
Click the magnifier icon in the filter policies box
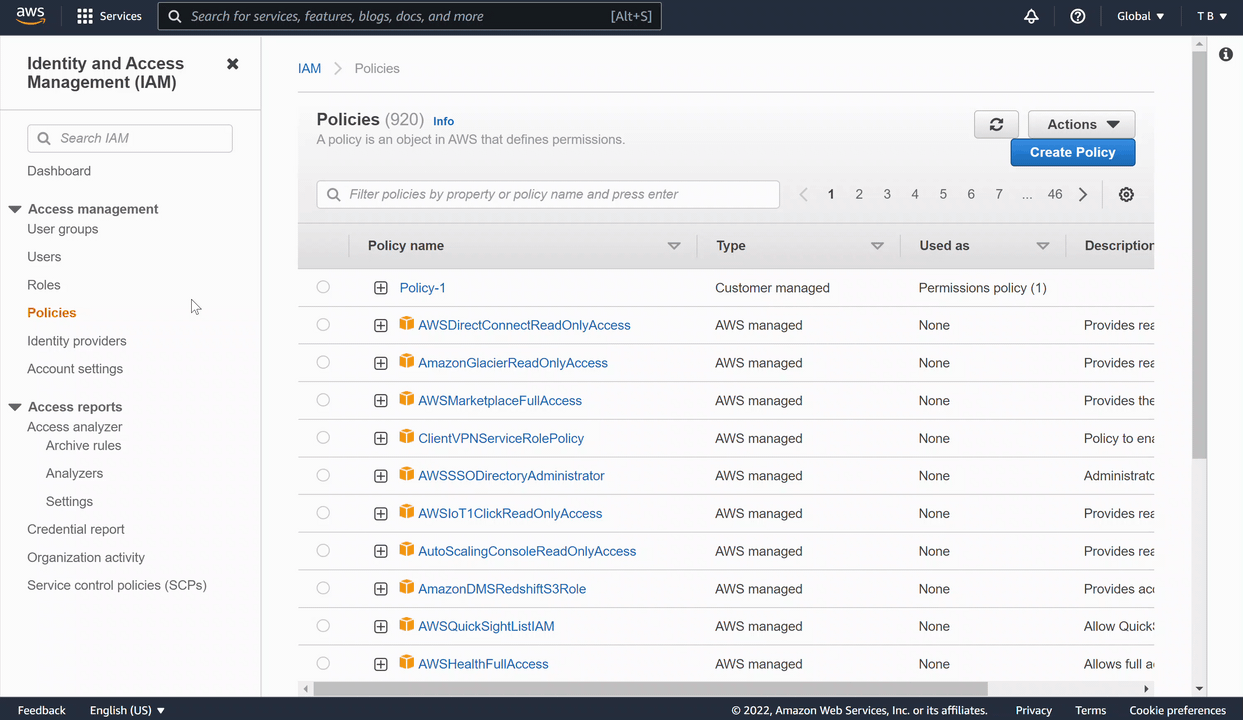(x=334, y=195)
